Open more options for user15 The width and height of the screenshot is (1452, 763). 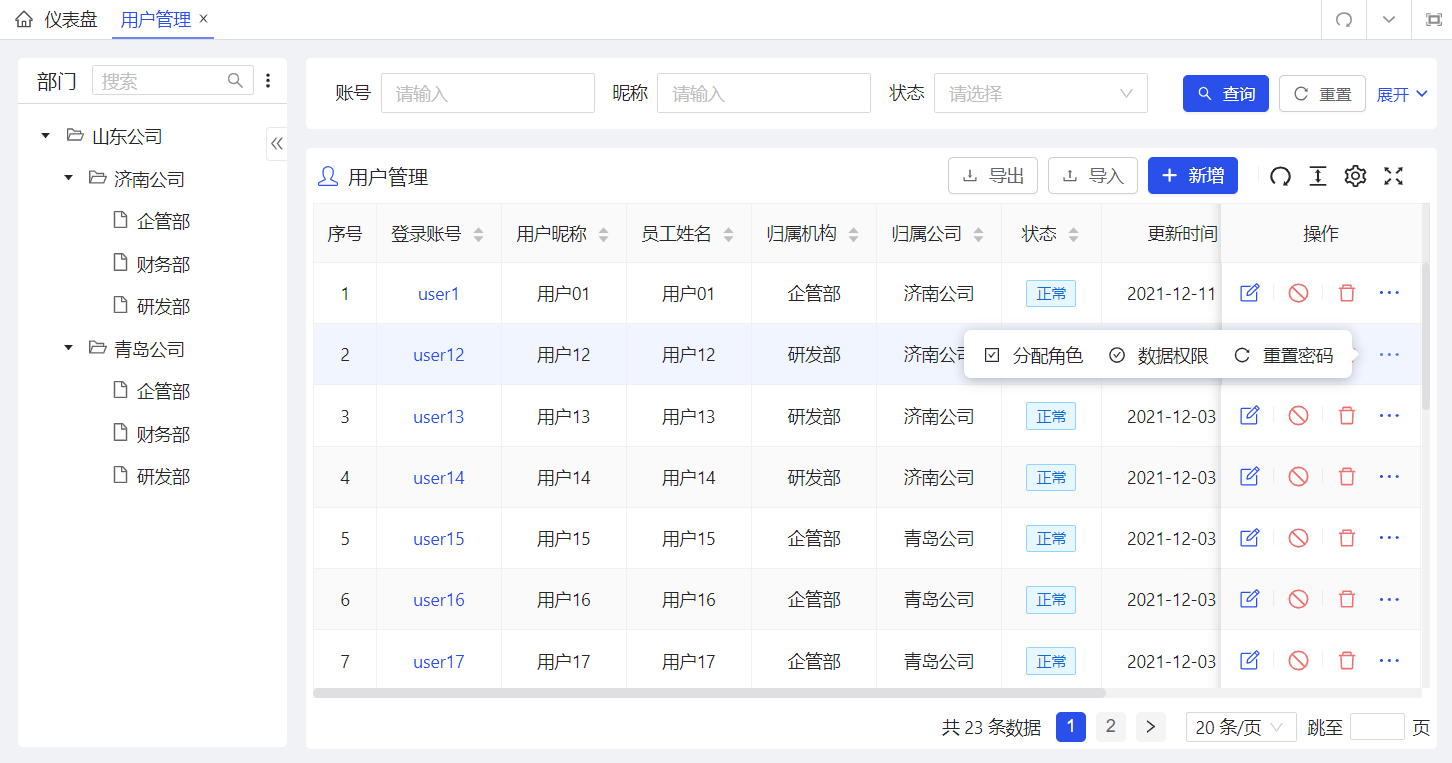tap(1389, 538)
